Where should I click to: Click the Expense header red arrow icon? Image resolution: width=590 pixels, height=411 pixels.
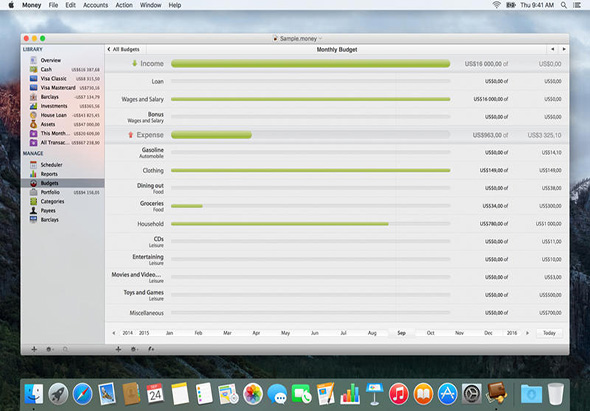(x=131, y=135)
